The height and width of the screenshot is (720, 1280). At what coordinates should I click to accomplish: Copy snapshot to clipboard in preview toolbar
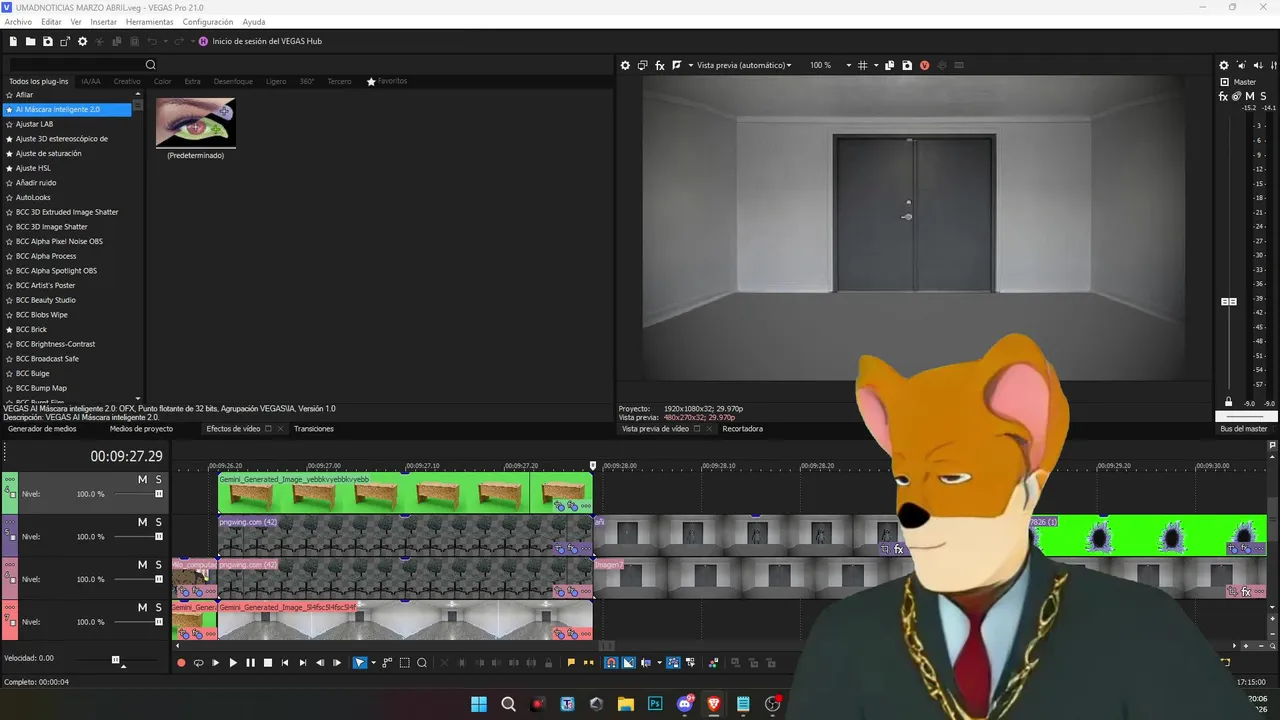[x=890, y=65]
